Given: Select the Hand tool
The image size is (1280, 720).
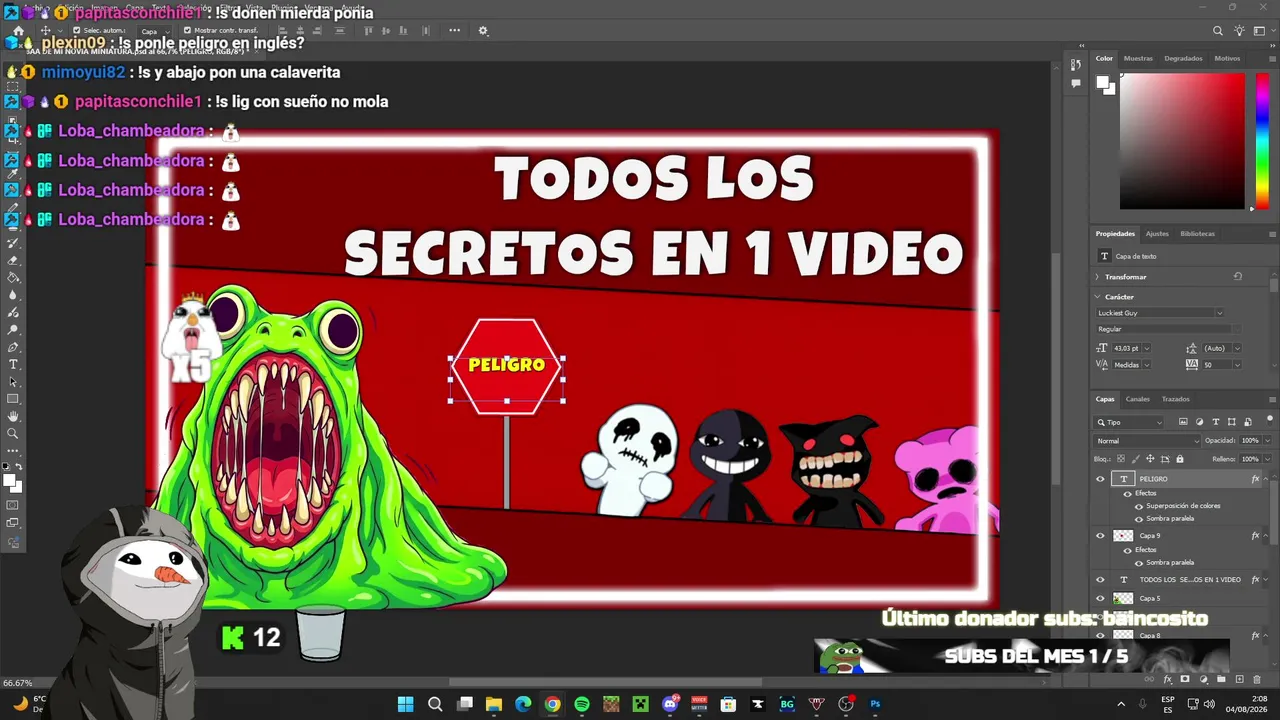Looking at the screenshot, I should coord(13,416).
